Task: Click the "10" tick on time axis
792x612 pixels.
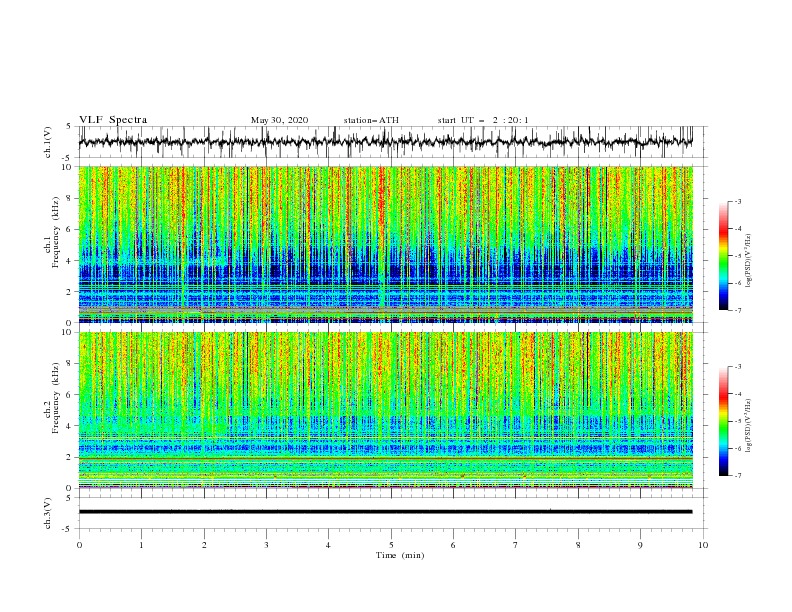Action: tap(703, 545)
